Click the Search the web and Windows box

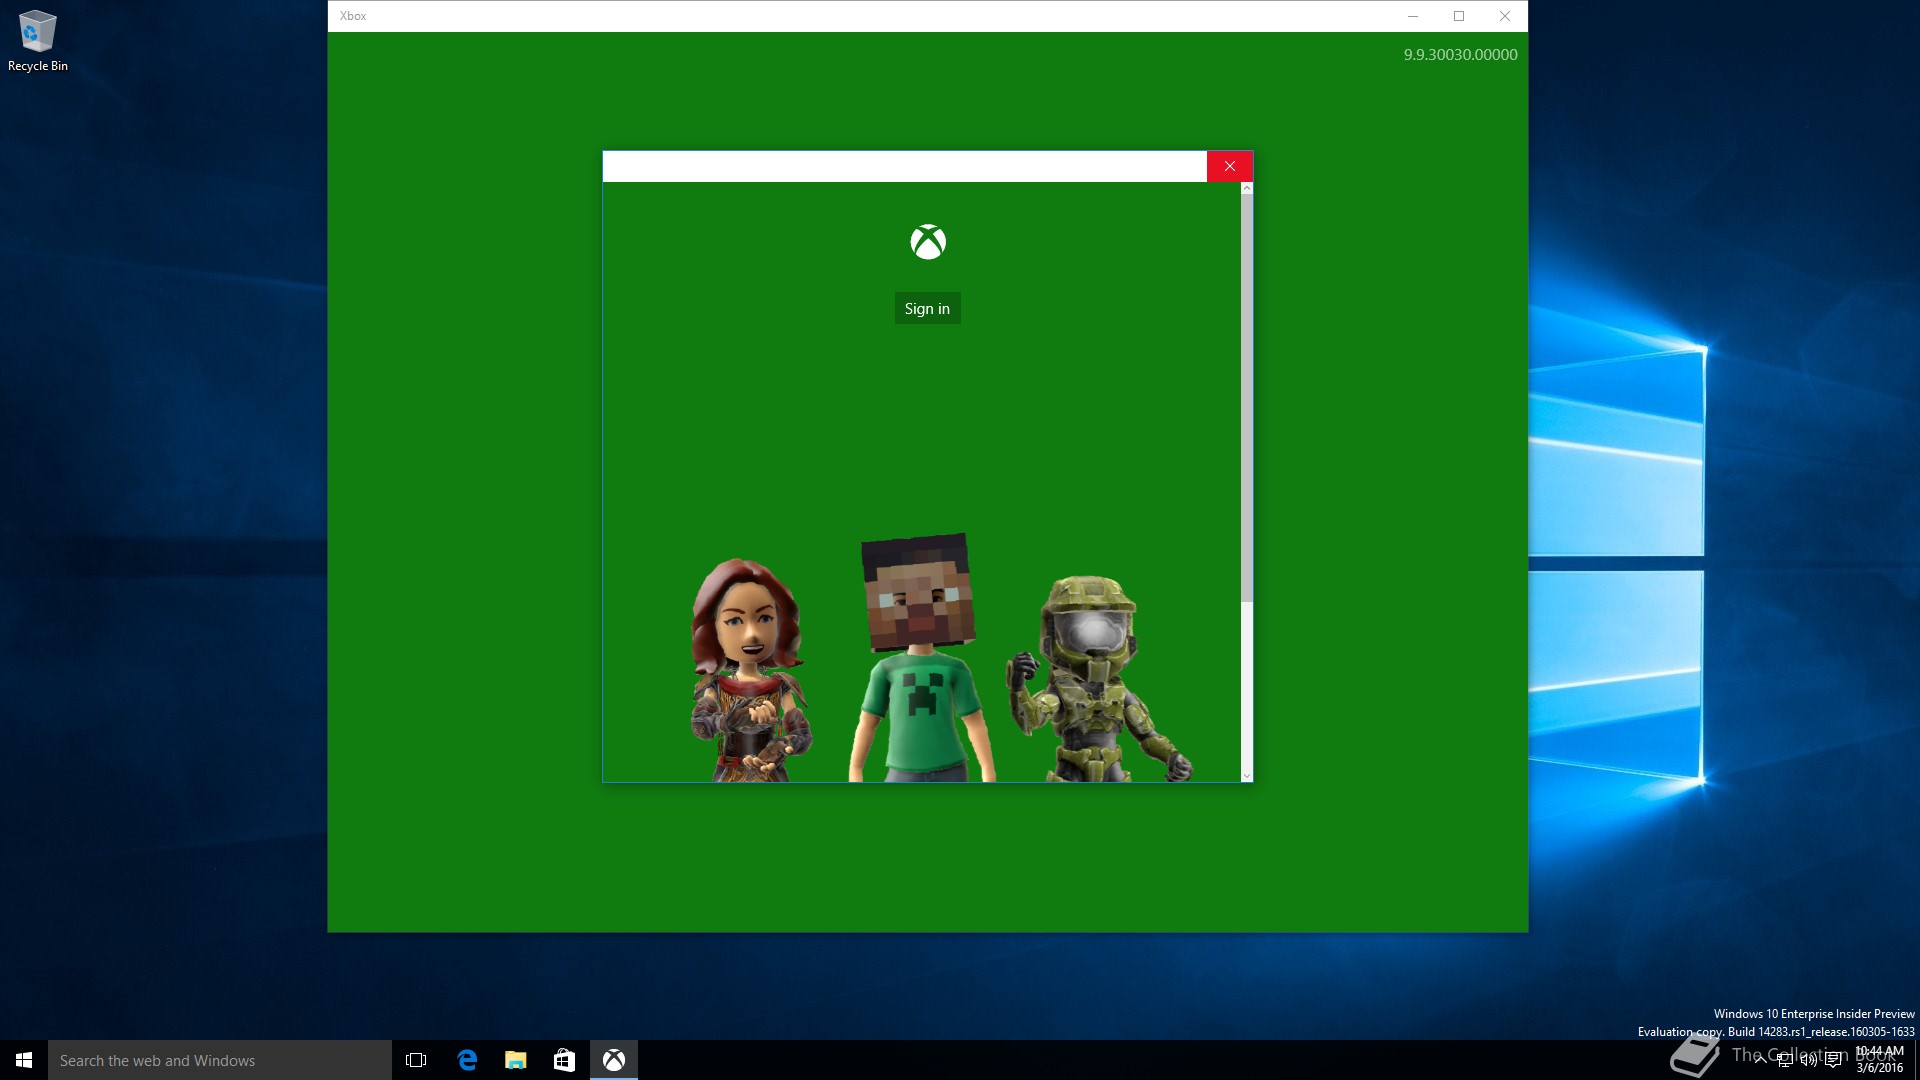pyautogui.click(x=220, y=1060)
